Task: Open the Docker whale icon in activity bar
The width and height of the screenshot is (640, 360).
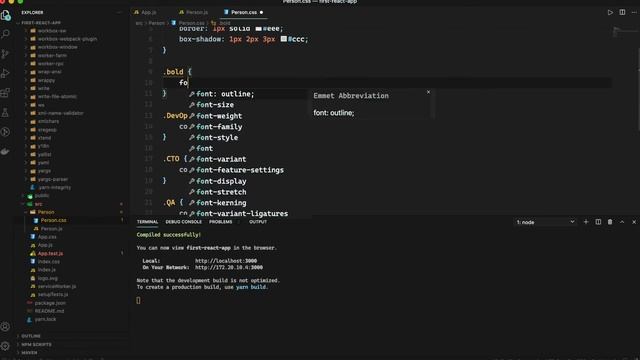Action: 5,151
